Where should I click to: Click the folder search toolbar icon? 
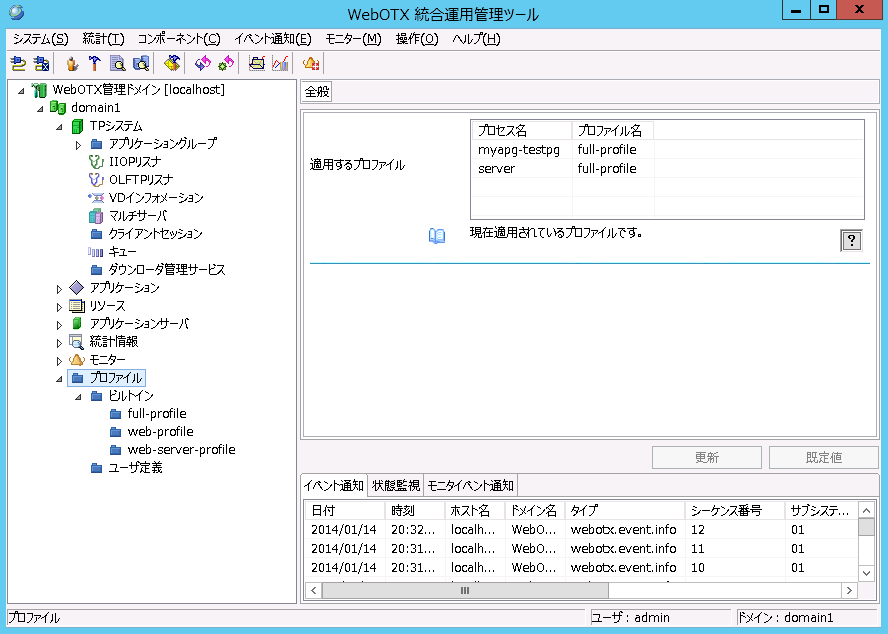click(x=139, y=63)
